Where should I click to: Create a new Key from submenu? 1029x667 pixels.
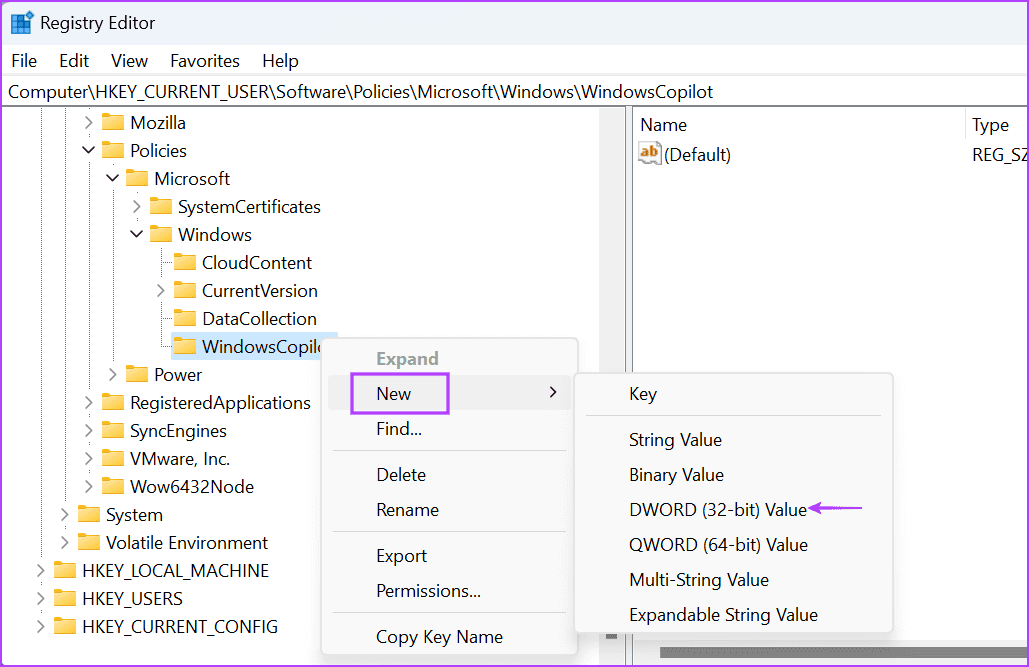pyautogui.click(x=733, y=394)
